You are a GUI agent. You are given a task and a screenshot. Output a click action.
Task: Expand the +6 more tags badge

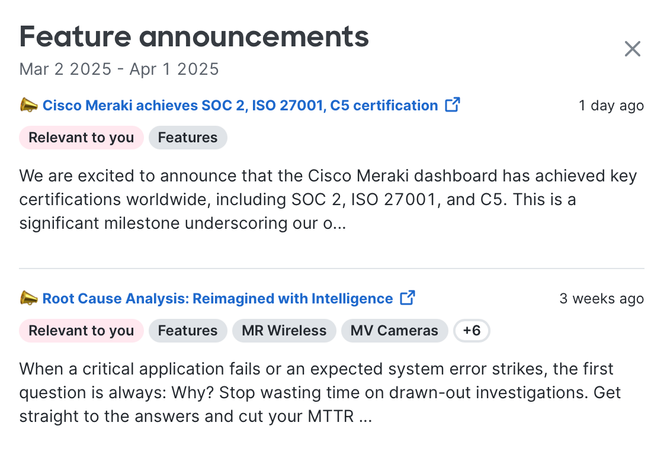pyautogui.click(x=472, y=331)
